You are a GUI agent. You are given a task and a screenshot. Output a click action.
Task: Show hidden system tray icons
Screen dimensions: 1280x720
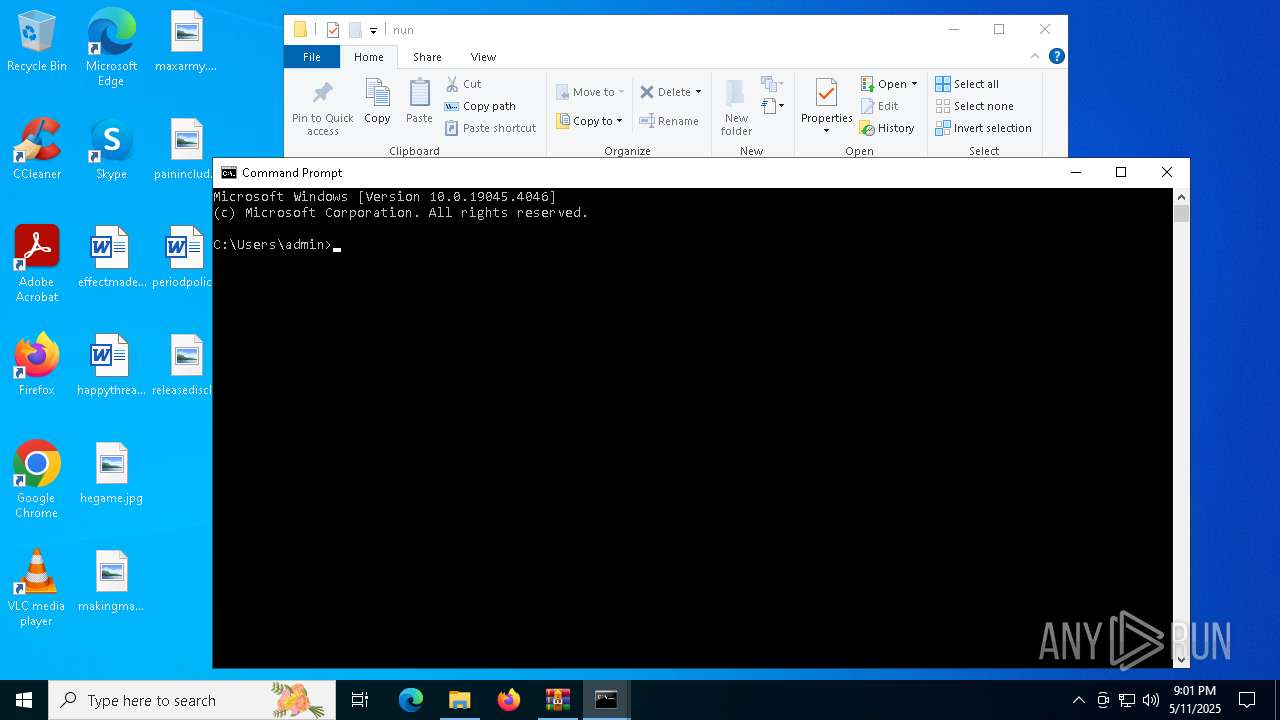click(1078, 700)
